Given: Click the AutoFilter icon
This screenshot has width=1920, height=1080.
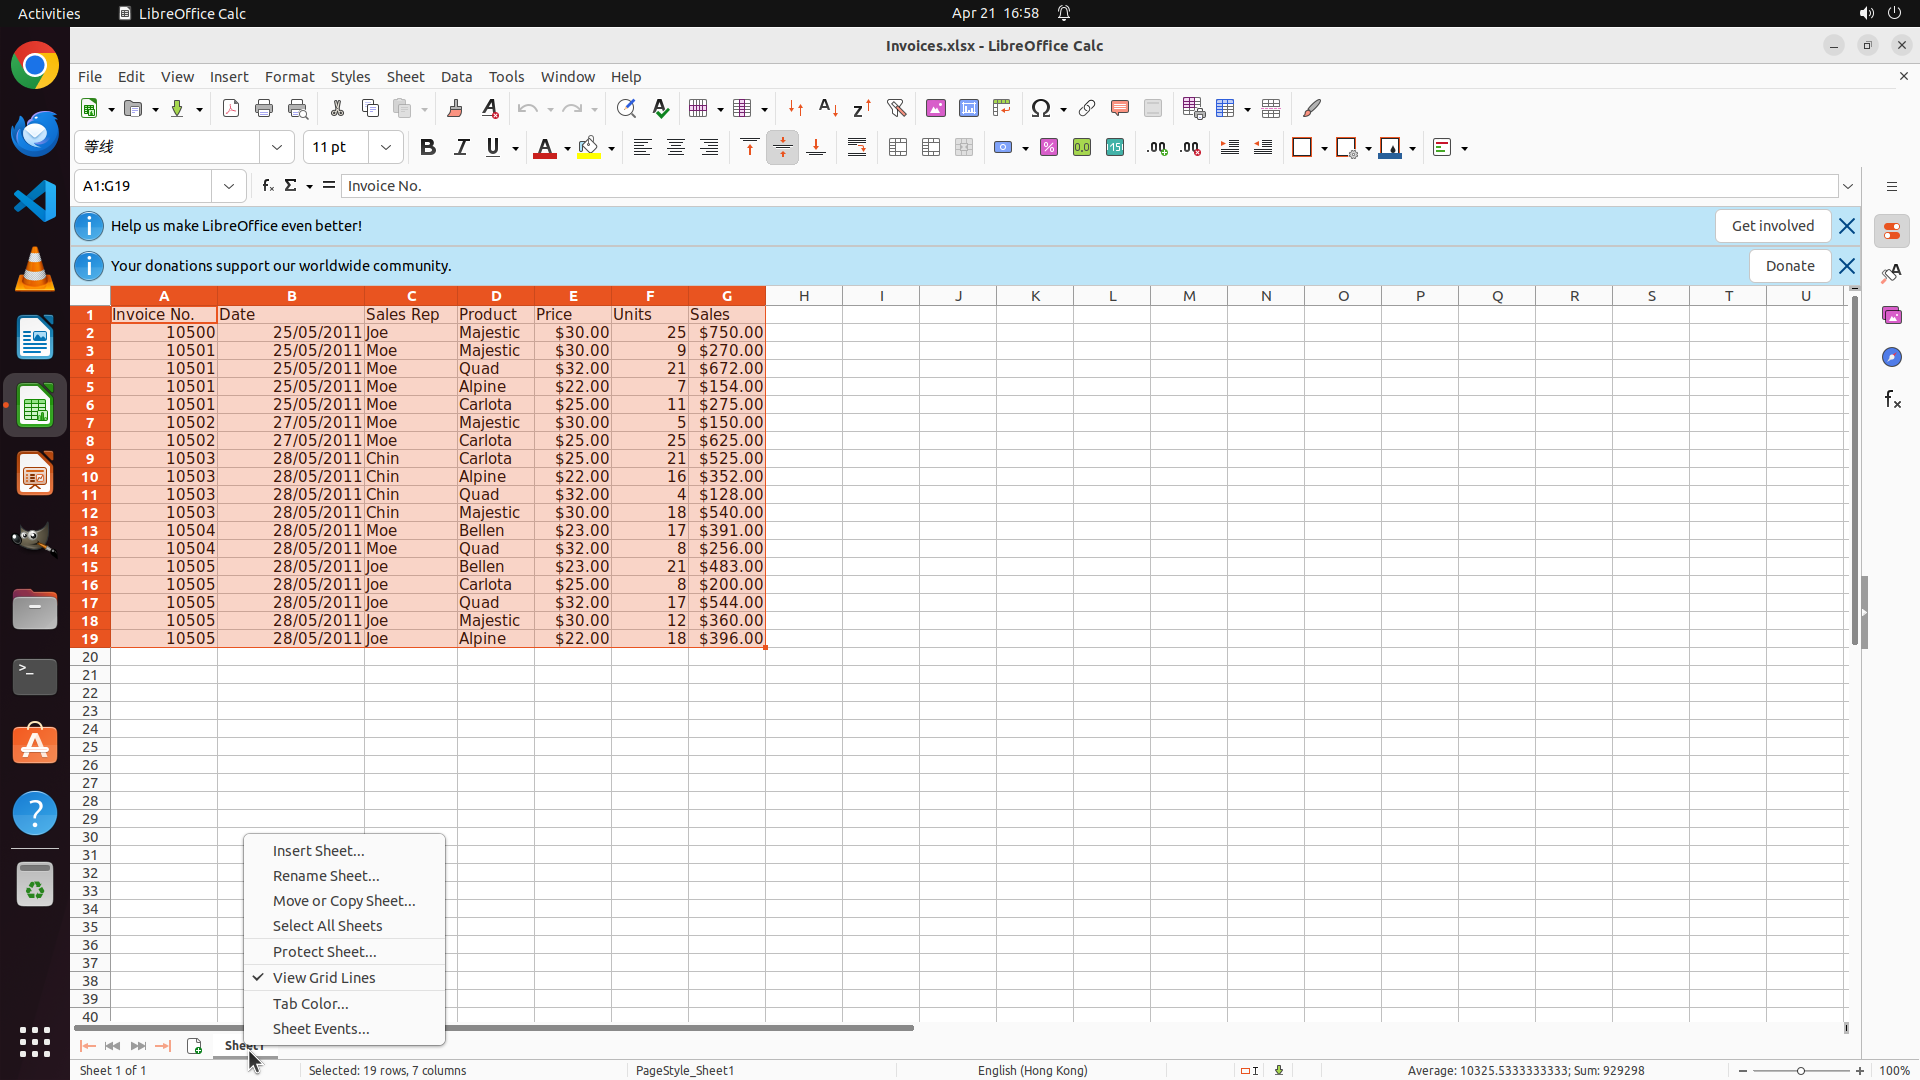Looking at the screenshot, I should 896,108.
